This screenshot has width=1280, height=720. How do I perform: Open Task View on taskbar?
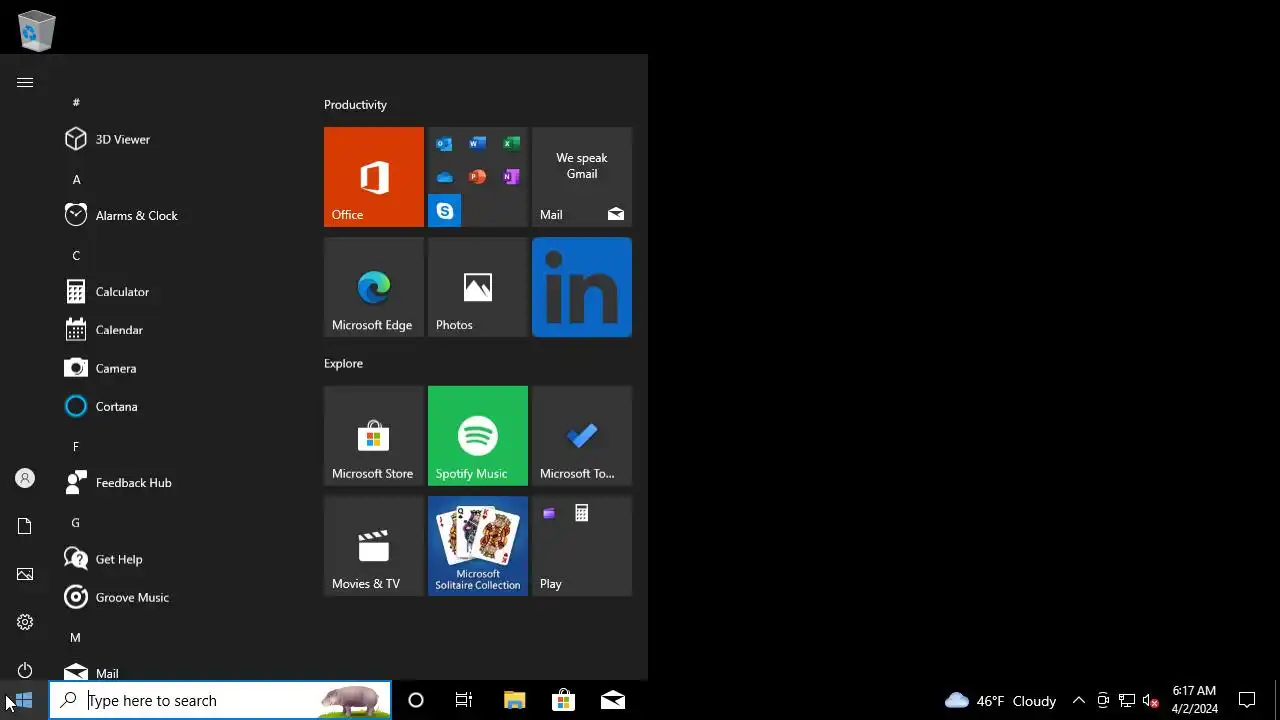(464, 700)
